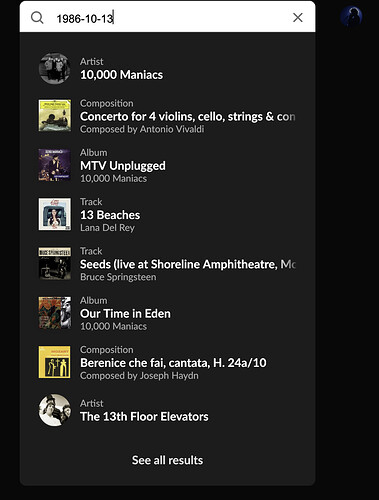Click the Berenice che fai yellow cover

[55, 362]
